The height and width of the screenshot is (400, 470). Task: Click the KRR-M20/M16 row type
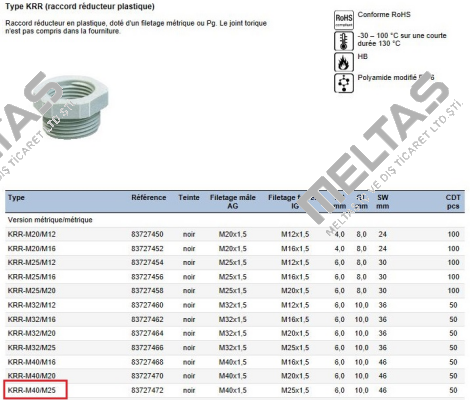(32, 248)
